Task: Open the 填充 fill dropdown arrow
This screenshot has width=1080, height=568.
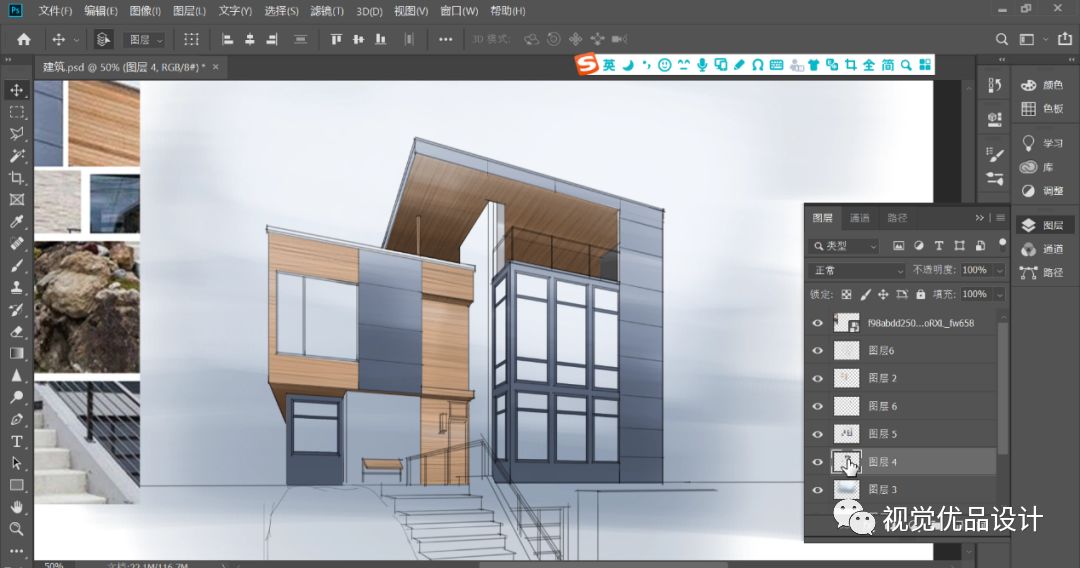Action: click(999, 294)
